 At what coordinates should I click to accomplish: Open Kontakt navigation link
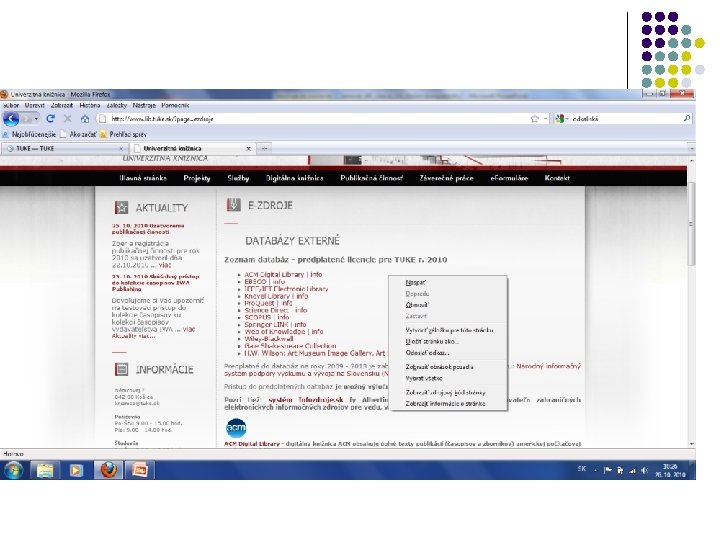coord(557,178)
